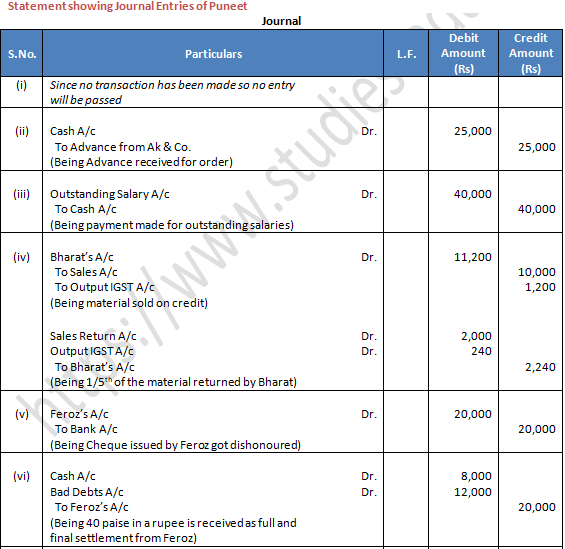Select the 20,000 credit for To Feroz's A/c
Viewport: 565px width, 549px height.
pyautogui.click(x=537, y=507)
